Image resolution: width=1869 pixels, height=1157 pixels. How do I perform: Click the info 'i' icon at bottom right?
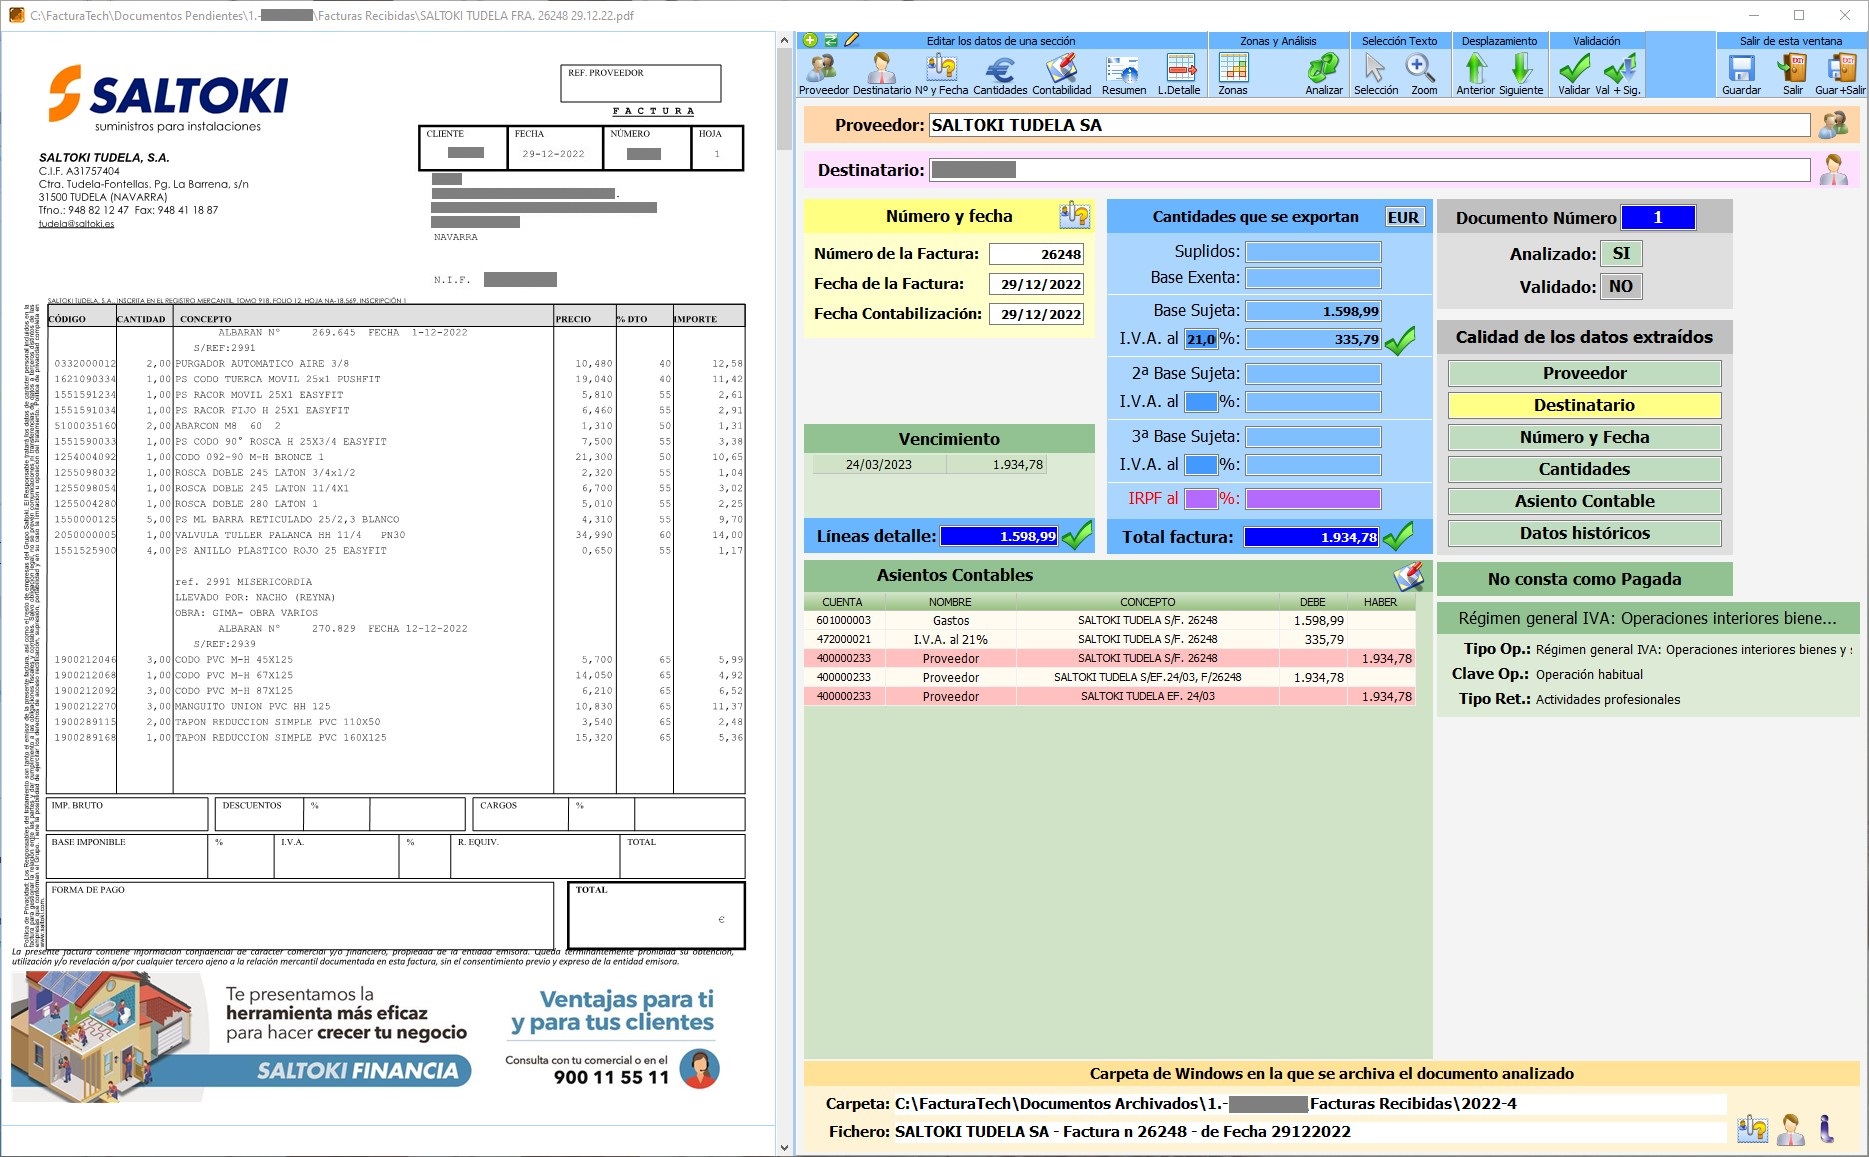point(1827,1129)
